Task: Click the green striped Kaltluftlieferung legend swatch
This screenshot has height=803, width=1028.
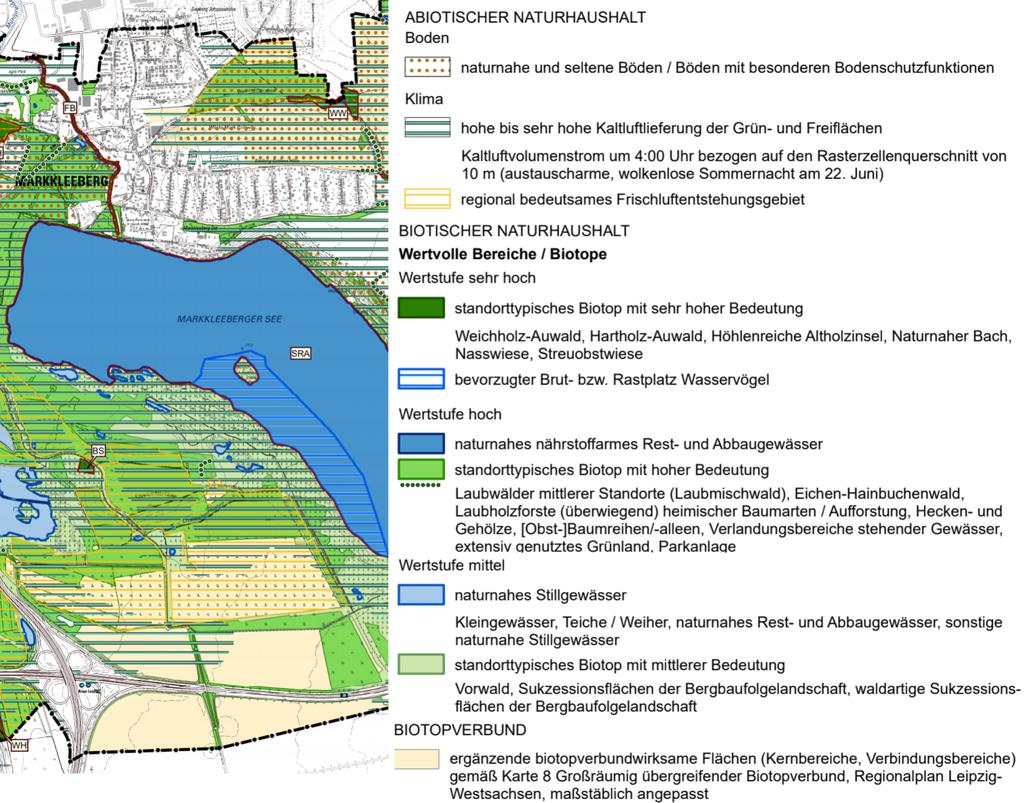Action: (x=427, y=127)
